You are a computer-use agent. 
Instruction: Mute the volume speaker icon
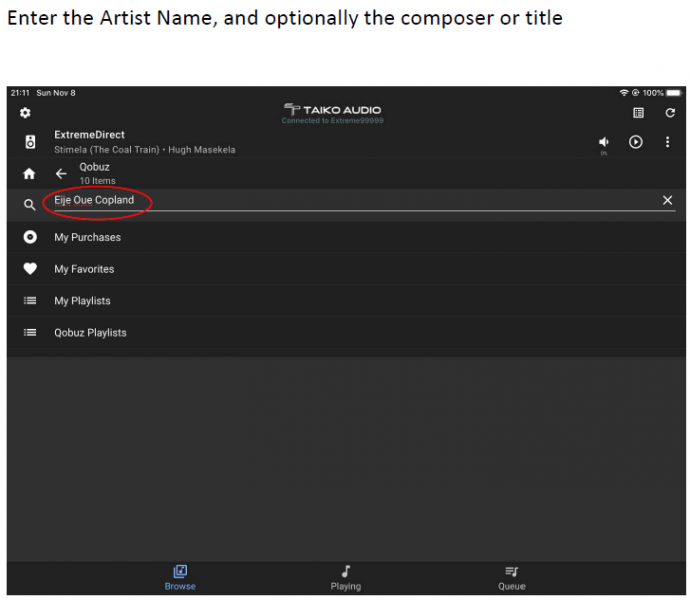(604, 142)
